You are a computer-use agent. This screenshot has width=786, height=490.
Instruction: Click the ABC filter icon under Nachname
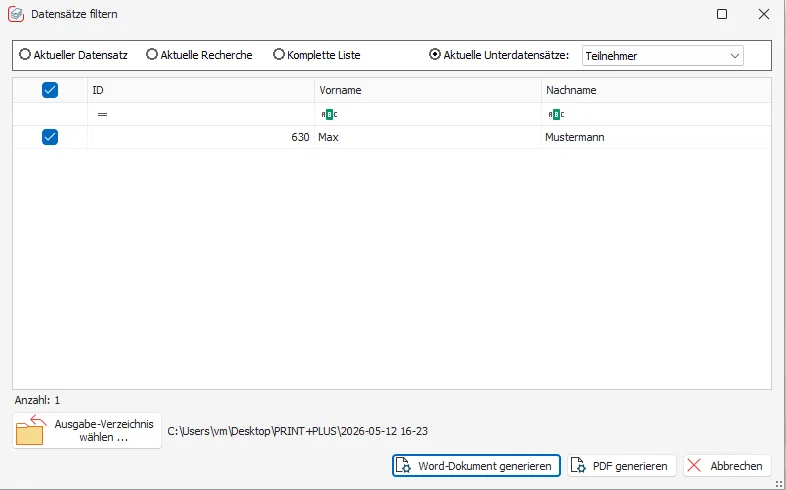coord(556,115)
